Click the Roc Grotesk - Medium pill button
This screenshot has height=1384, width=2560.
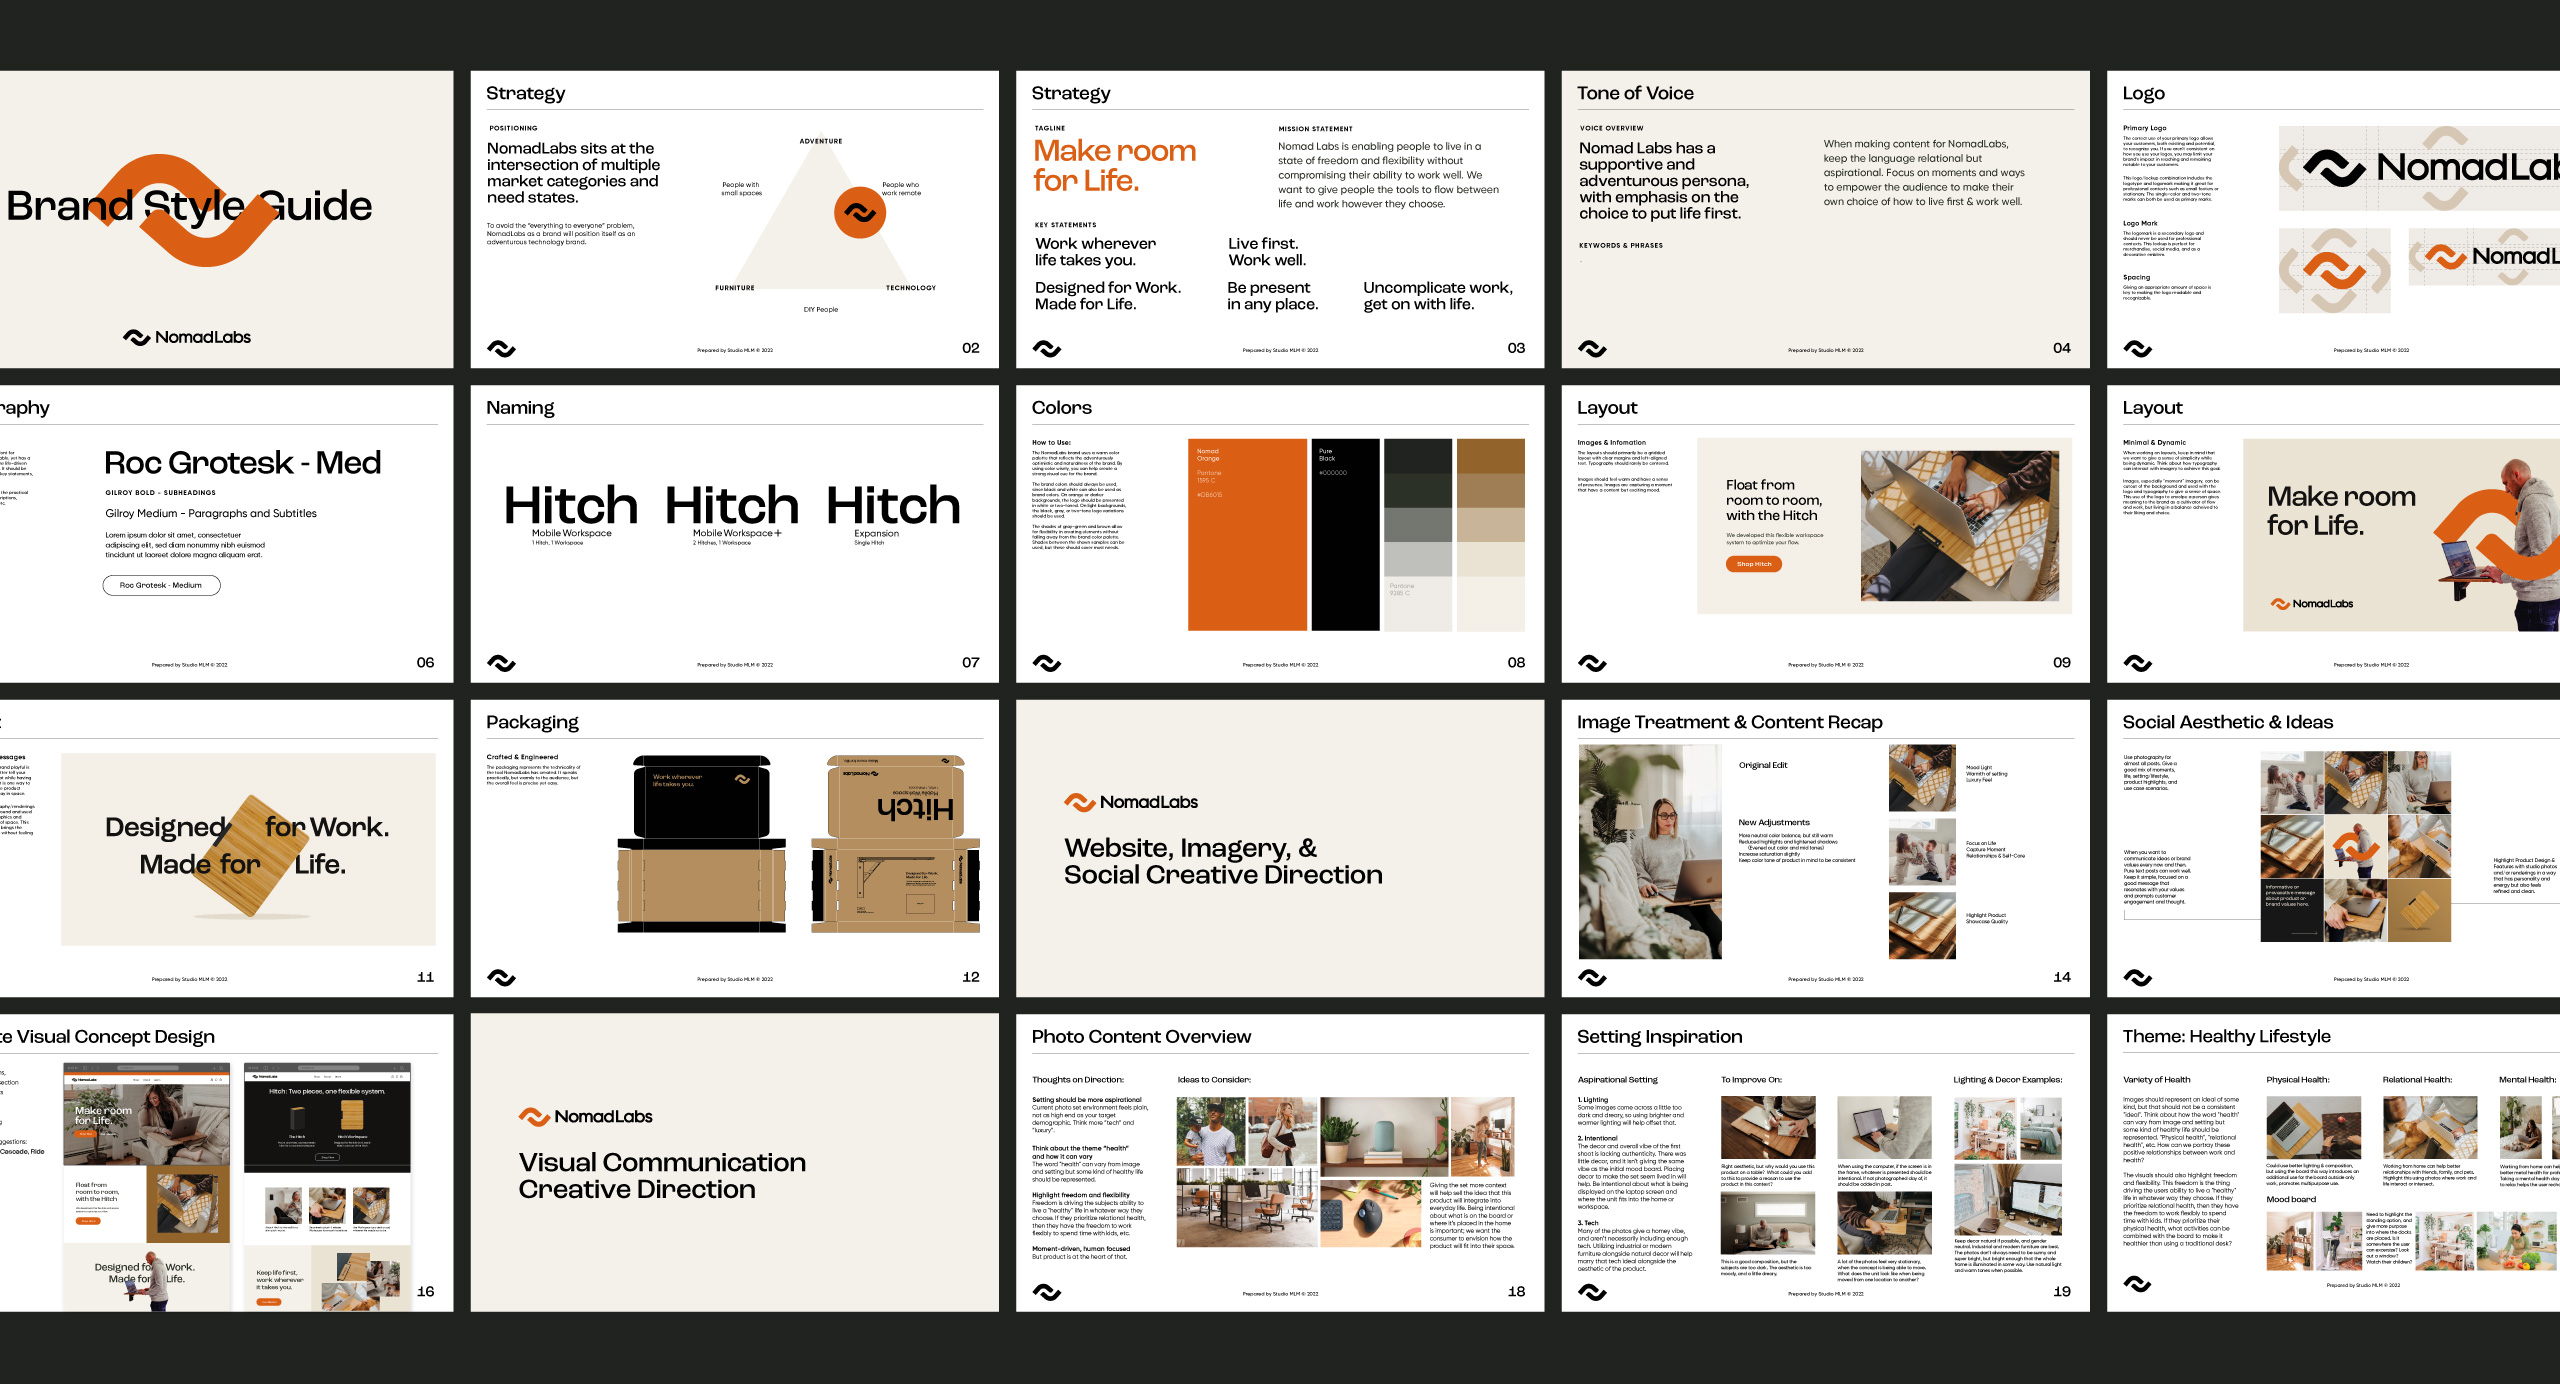[161, 585]
